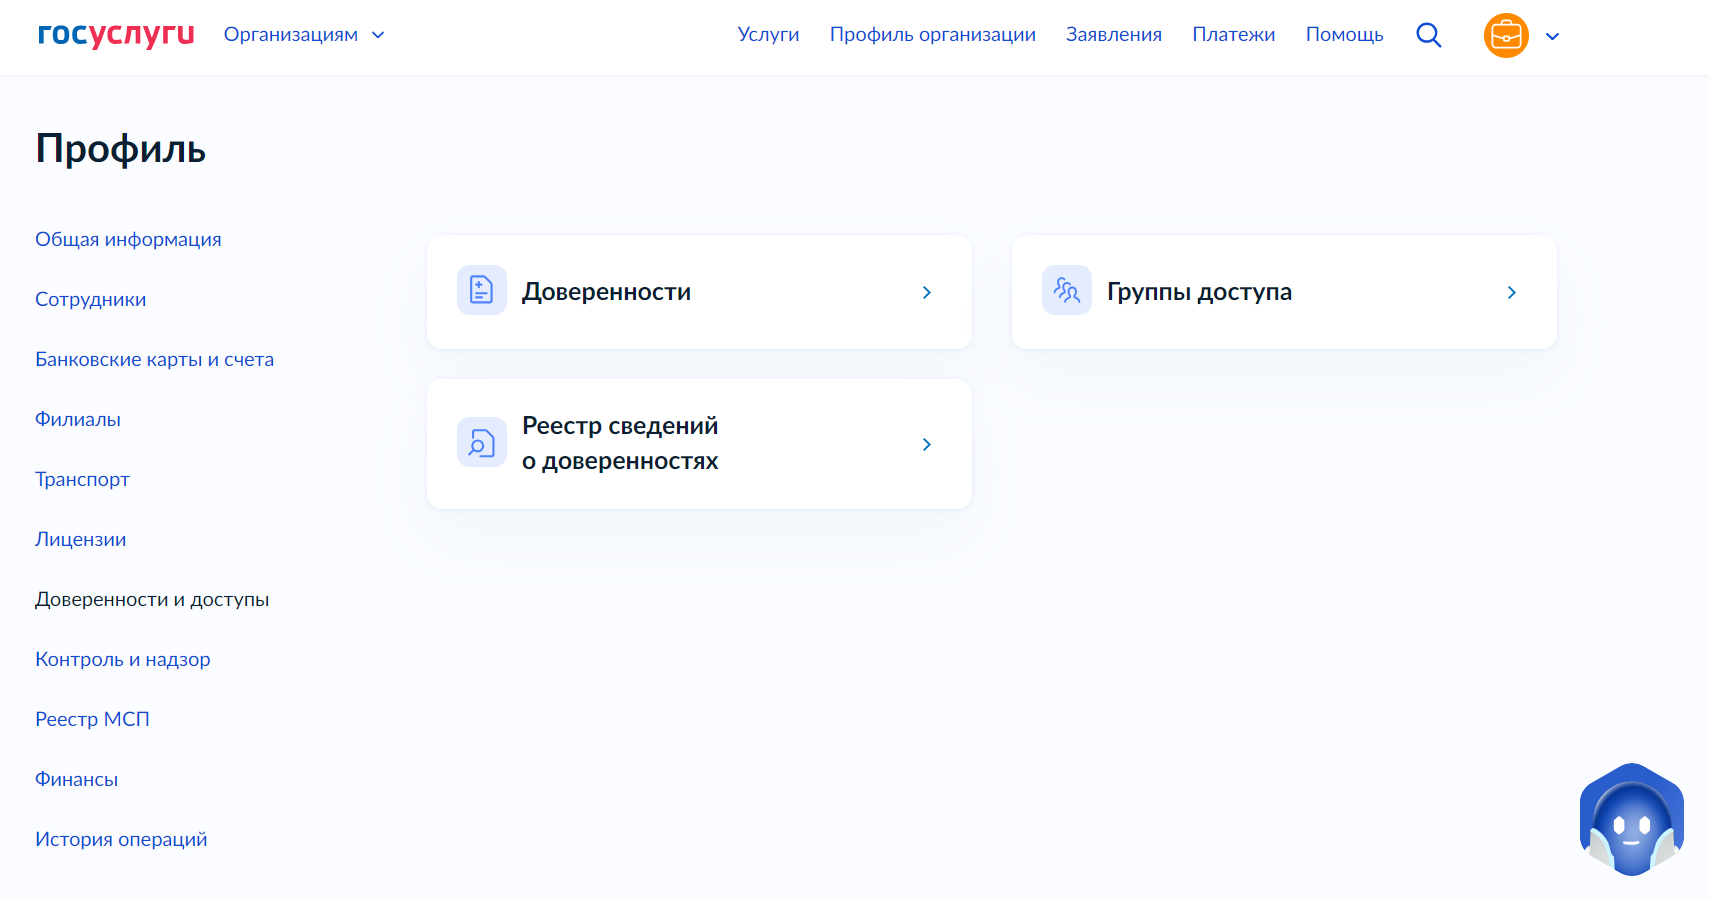Open the robot chat assistant
This screenshot has width=1709, height=900.
pos(1631,820)
